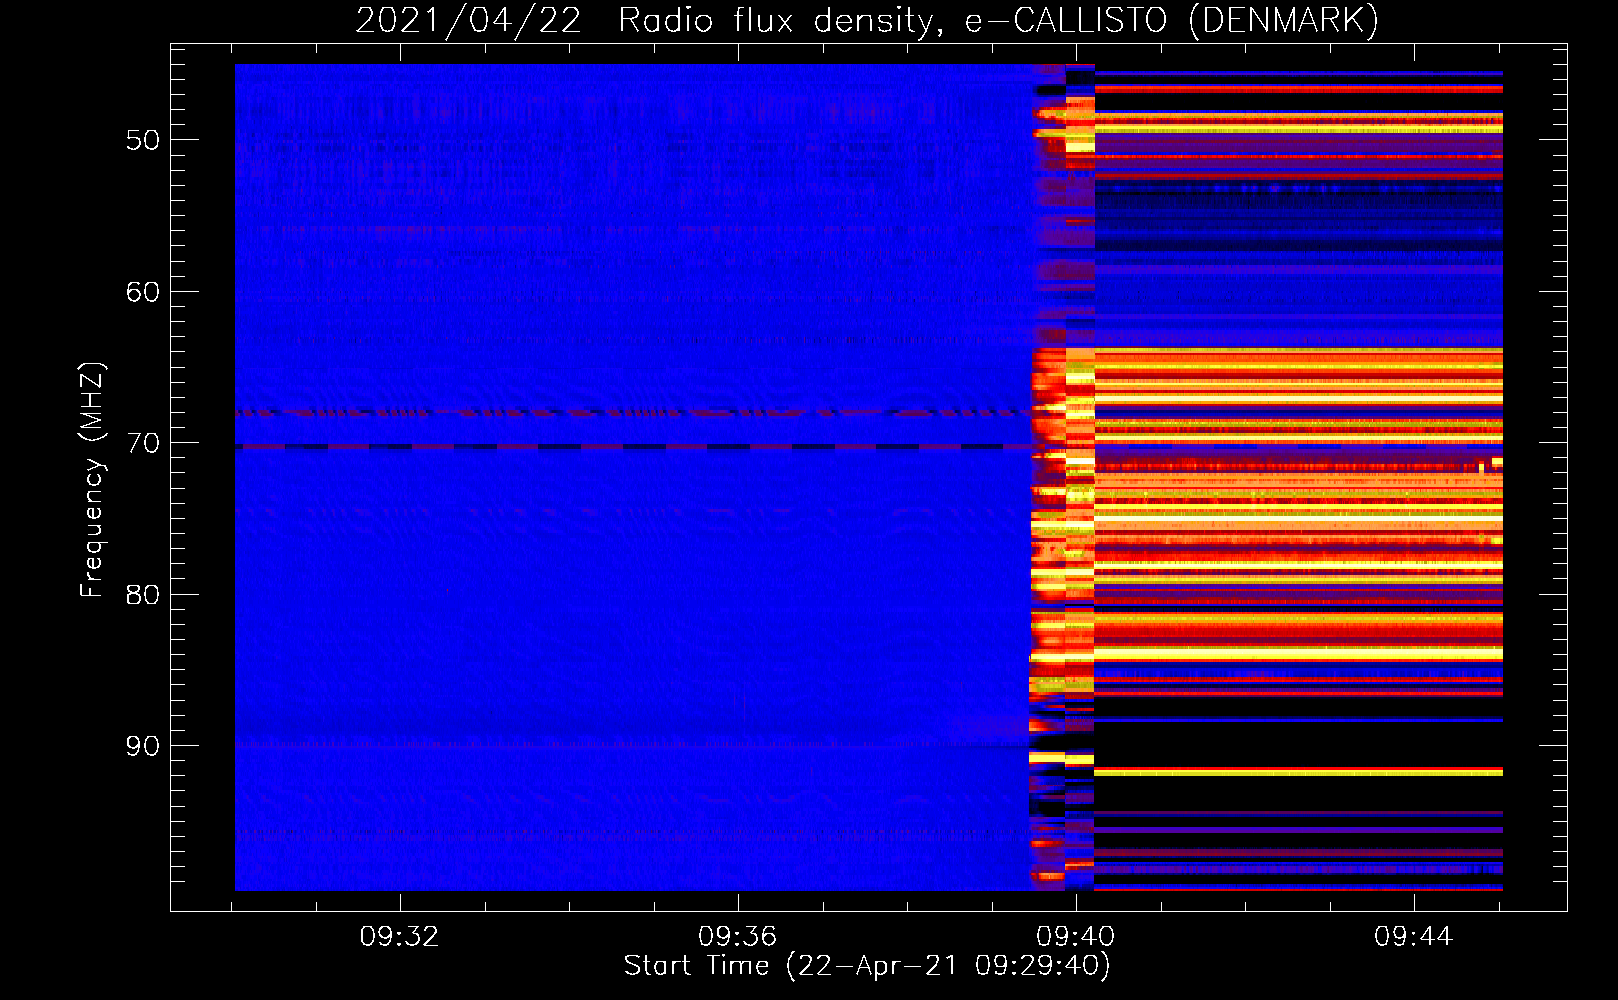Click the 'Start Time (22-Apr-21 09:29:40)' label
The image size is (1618, 1000).
[x=867, y=966]
